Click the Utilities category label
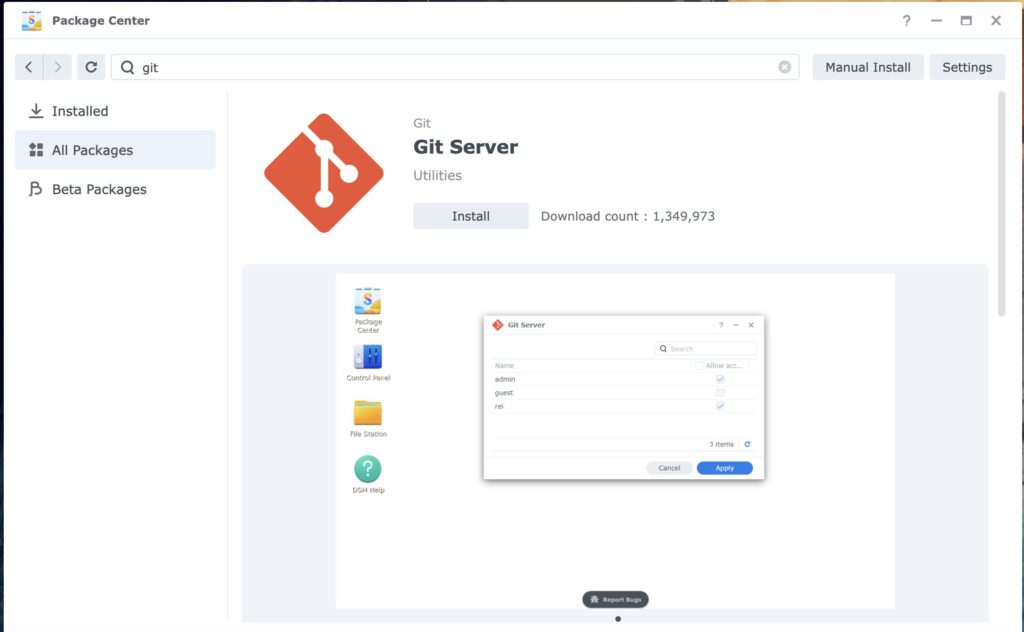 pos(438,175)
